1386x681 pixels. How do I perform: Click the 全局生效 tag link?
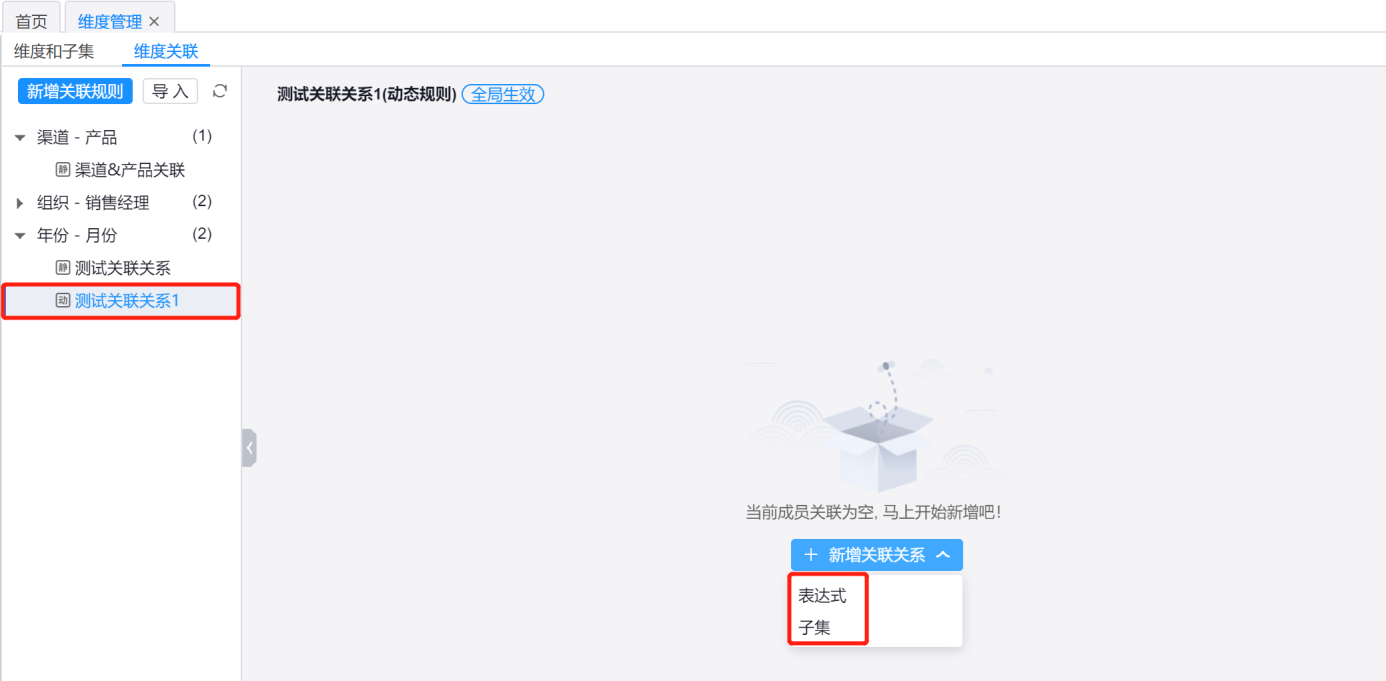point(503,95)
